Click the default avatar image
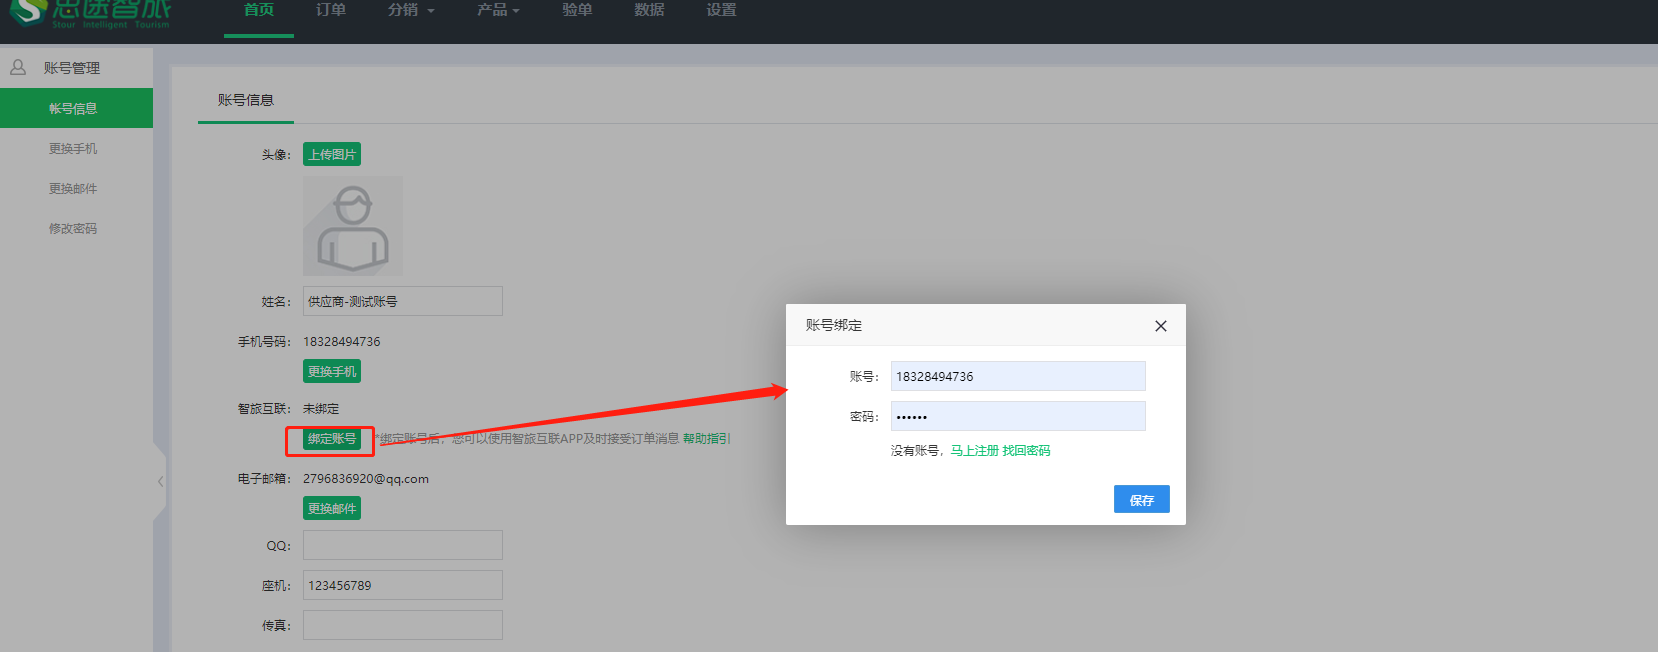This screenshot has width=1658, height=652. tap(352, 226)
